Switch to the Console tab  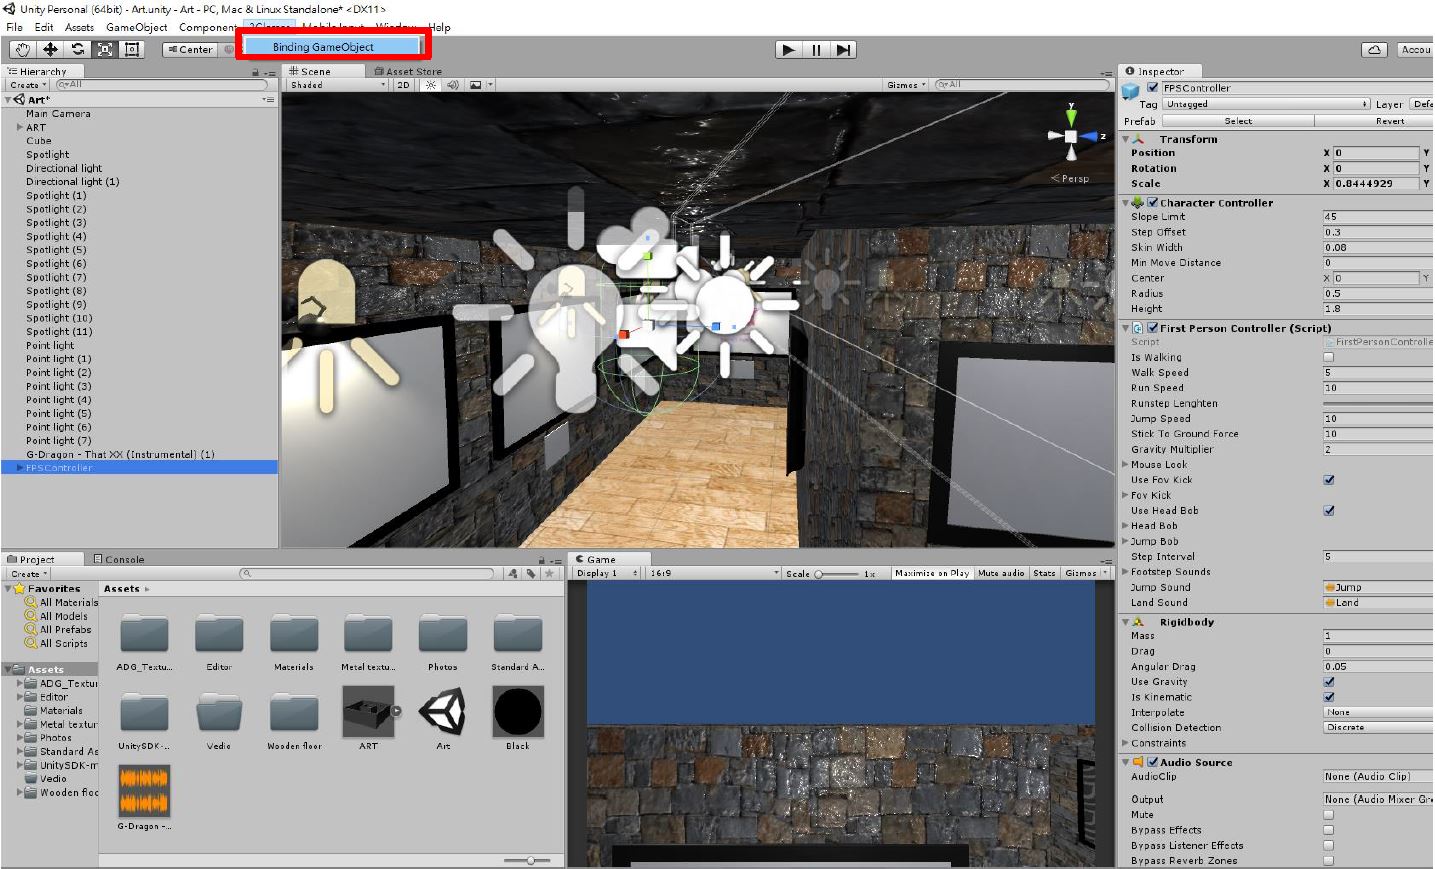(119, 559)
